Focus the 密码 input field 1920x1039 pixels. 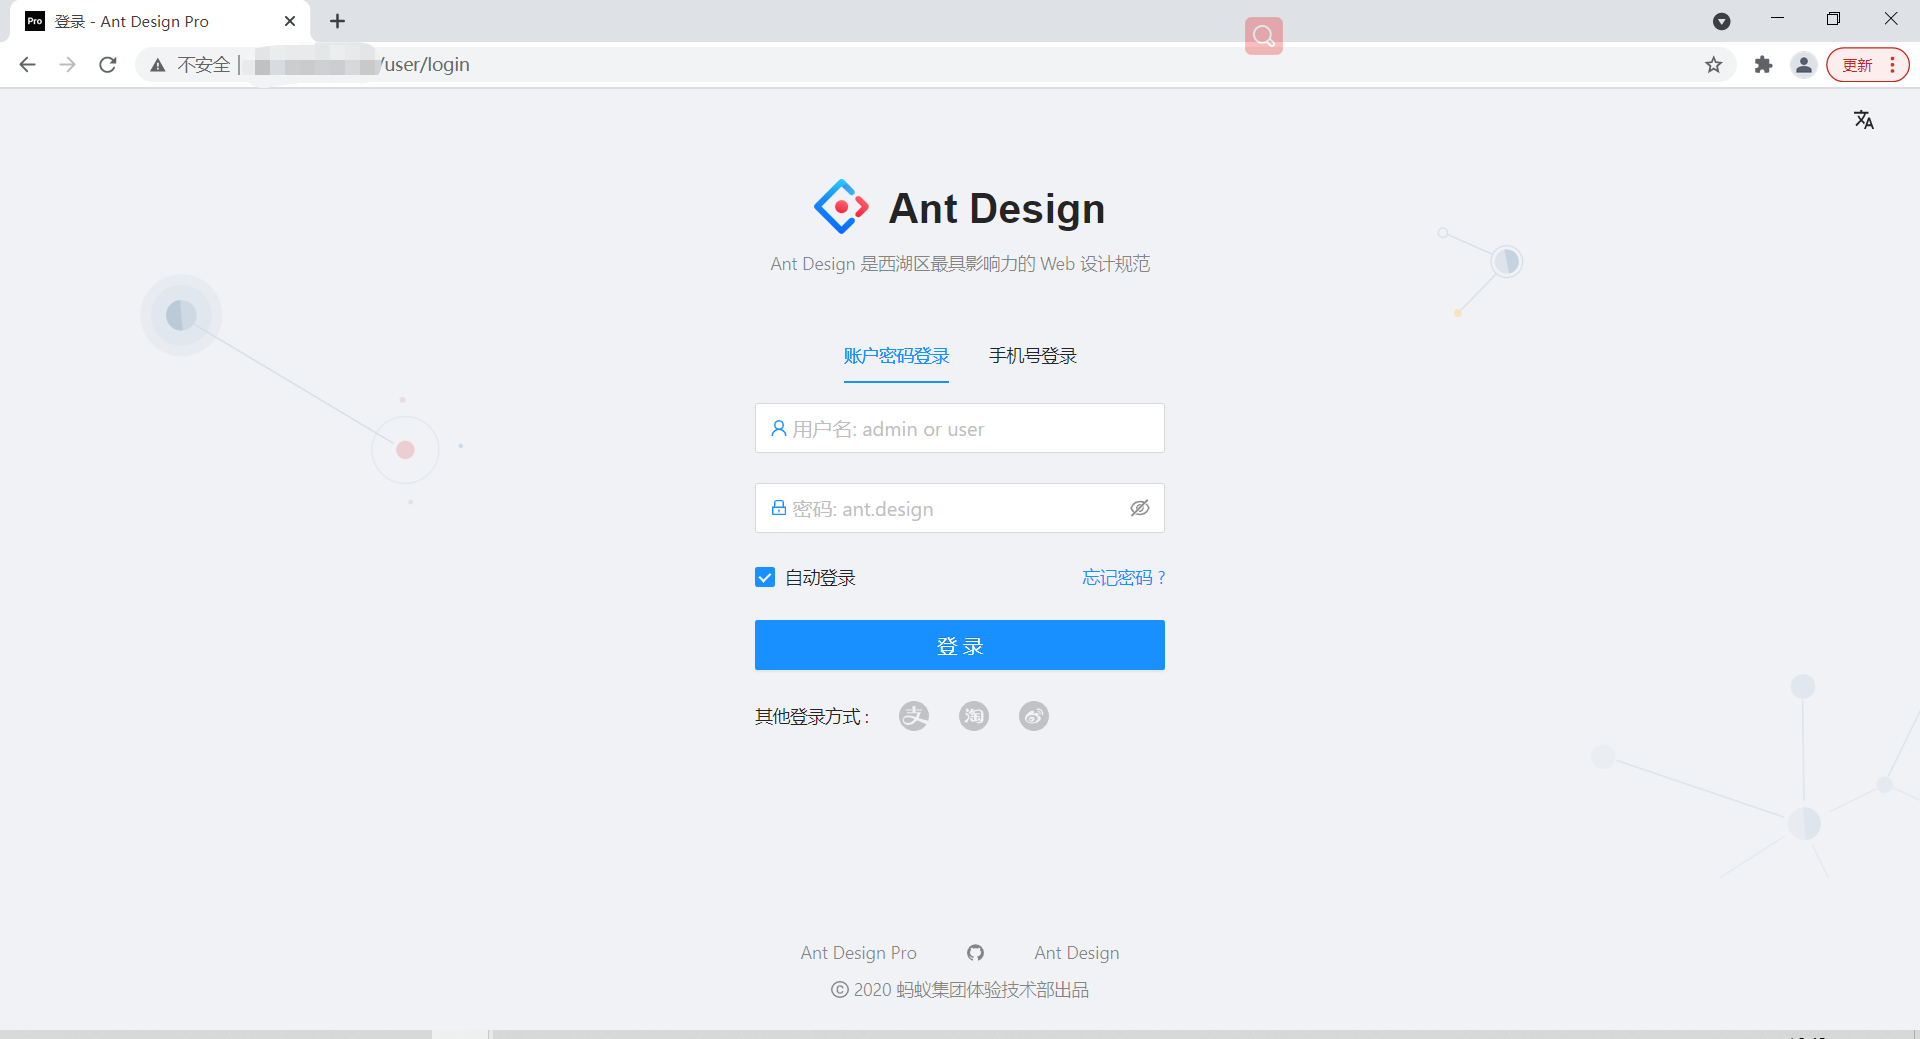[960, 508]
